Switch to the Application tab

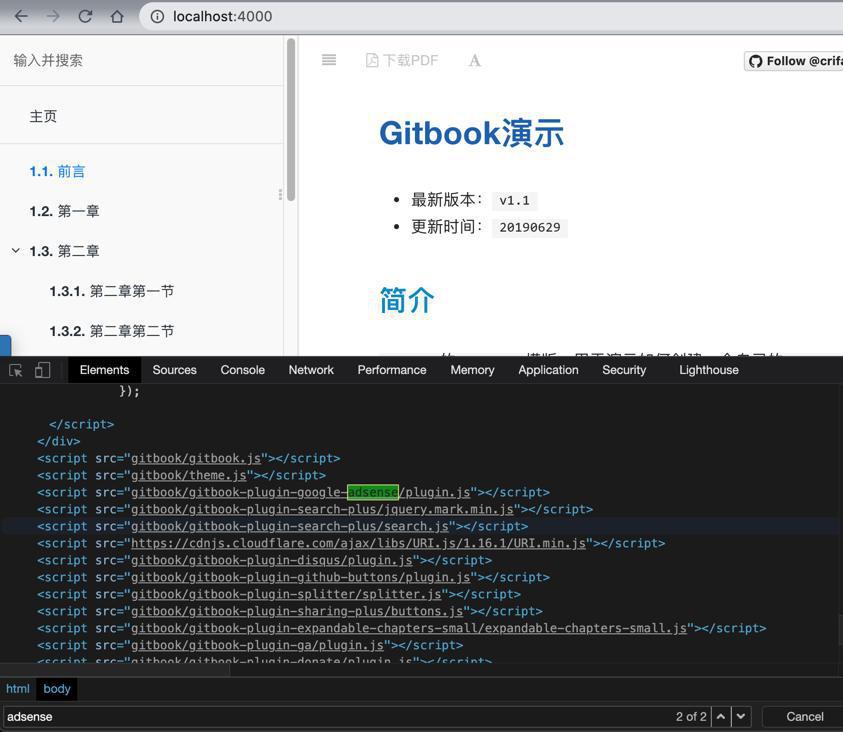(x=548, y=370)
